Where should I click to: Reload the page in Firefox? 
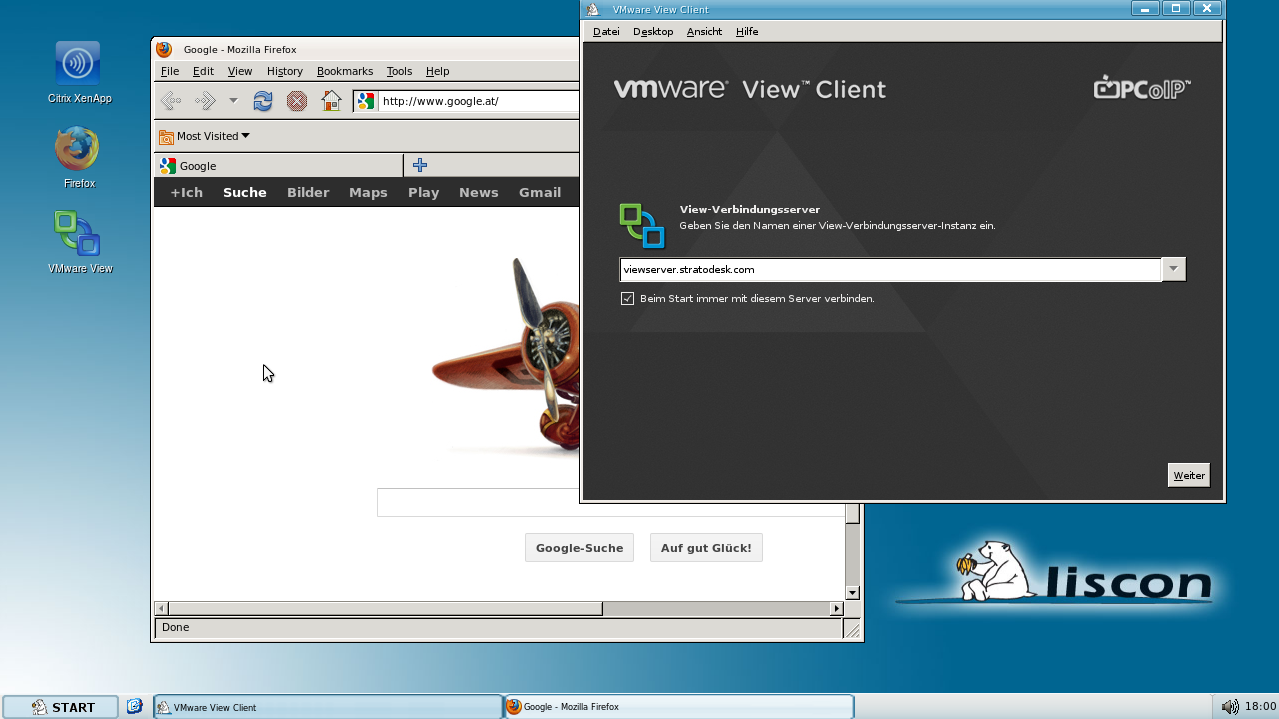[263, 100]
